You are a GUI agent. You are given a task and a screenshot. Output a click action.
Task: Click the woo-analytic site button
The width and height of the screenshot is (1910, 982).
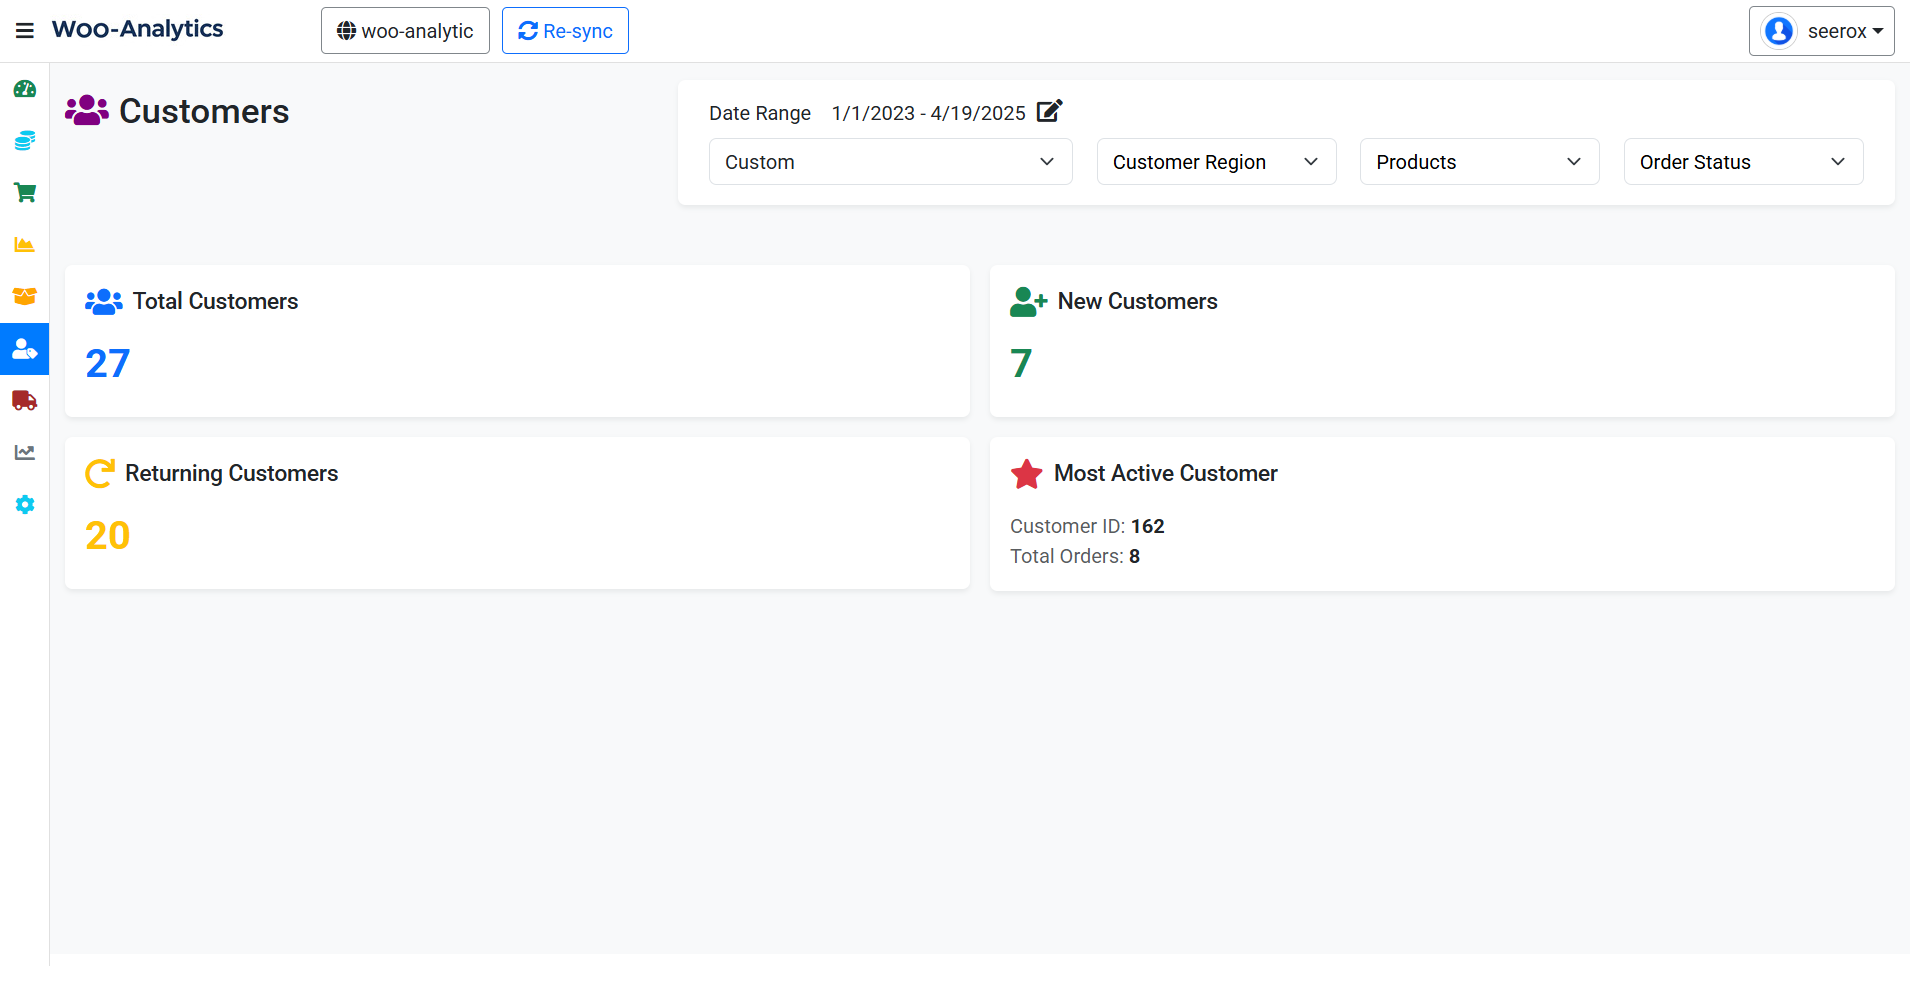click(404, 30)
